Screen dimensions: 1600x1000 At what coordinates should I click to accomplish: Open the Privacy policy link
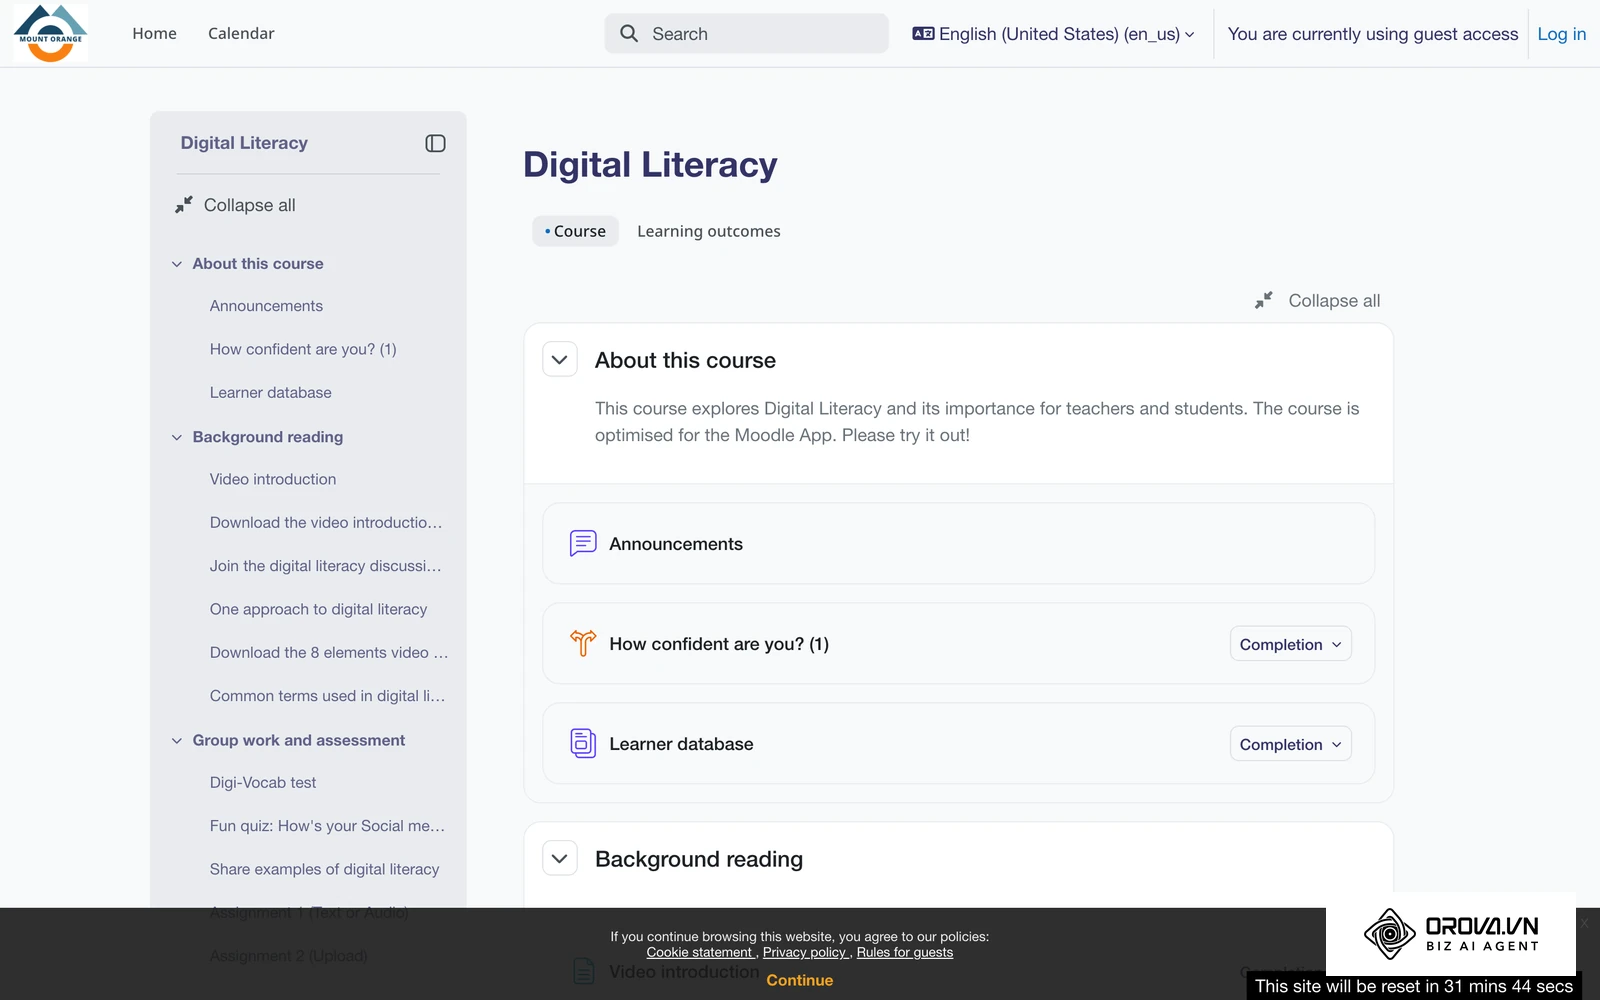[805, 952]
